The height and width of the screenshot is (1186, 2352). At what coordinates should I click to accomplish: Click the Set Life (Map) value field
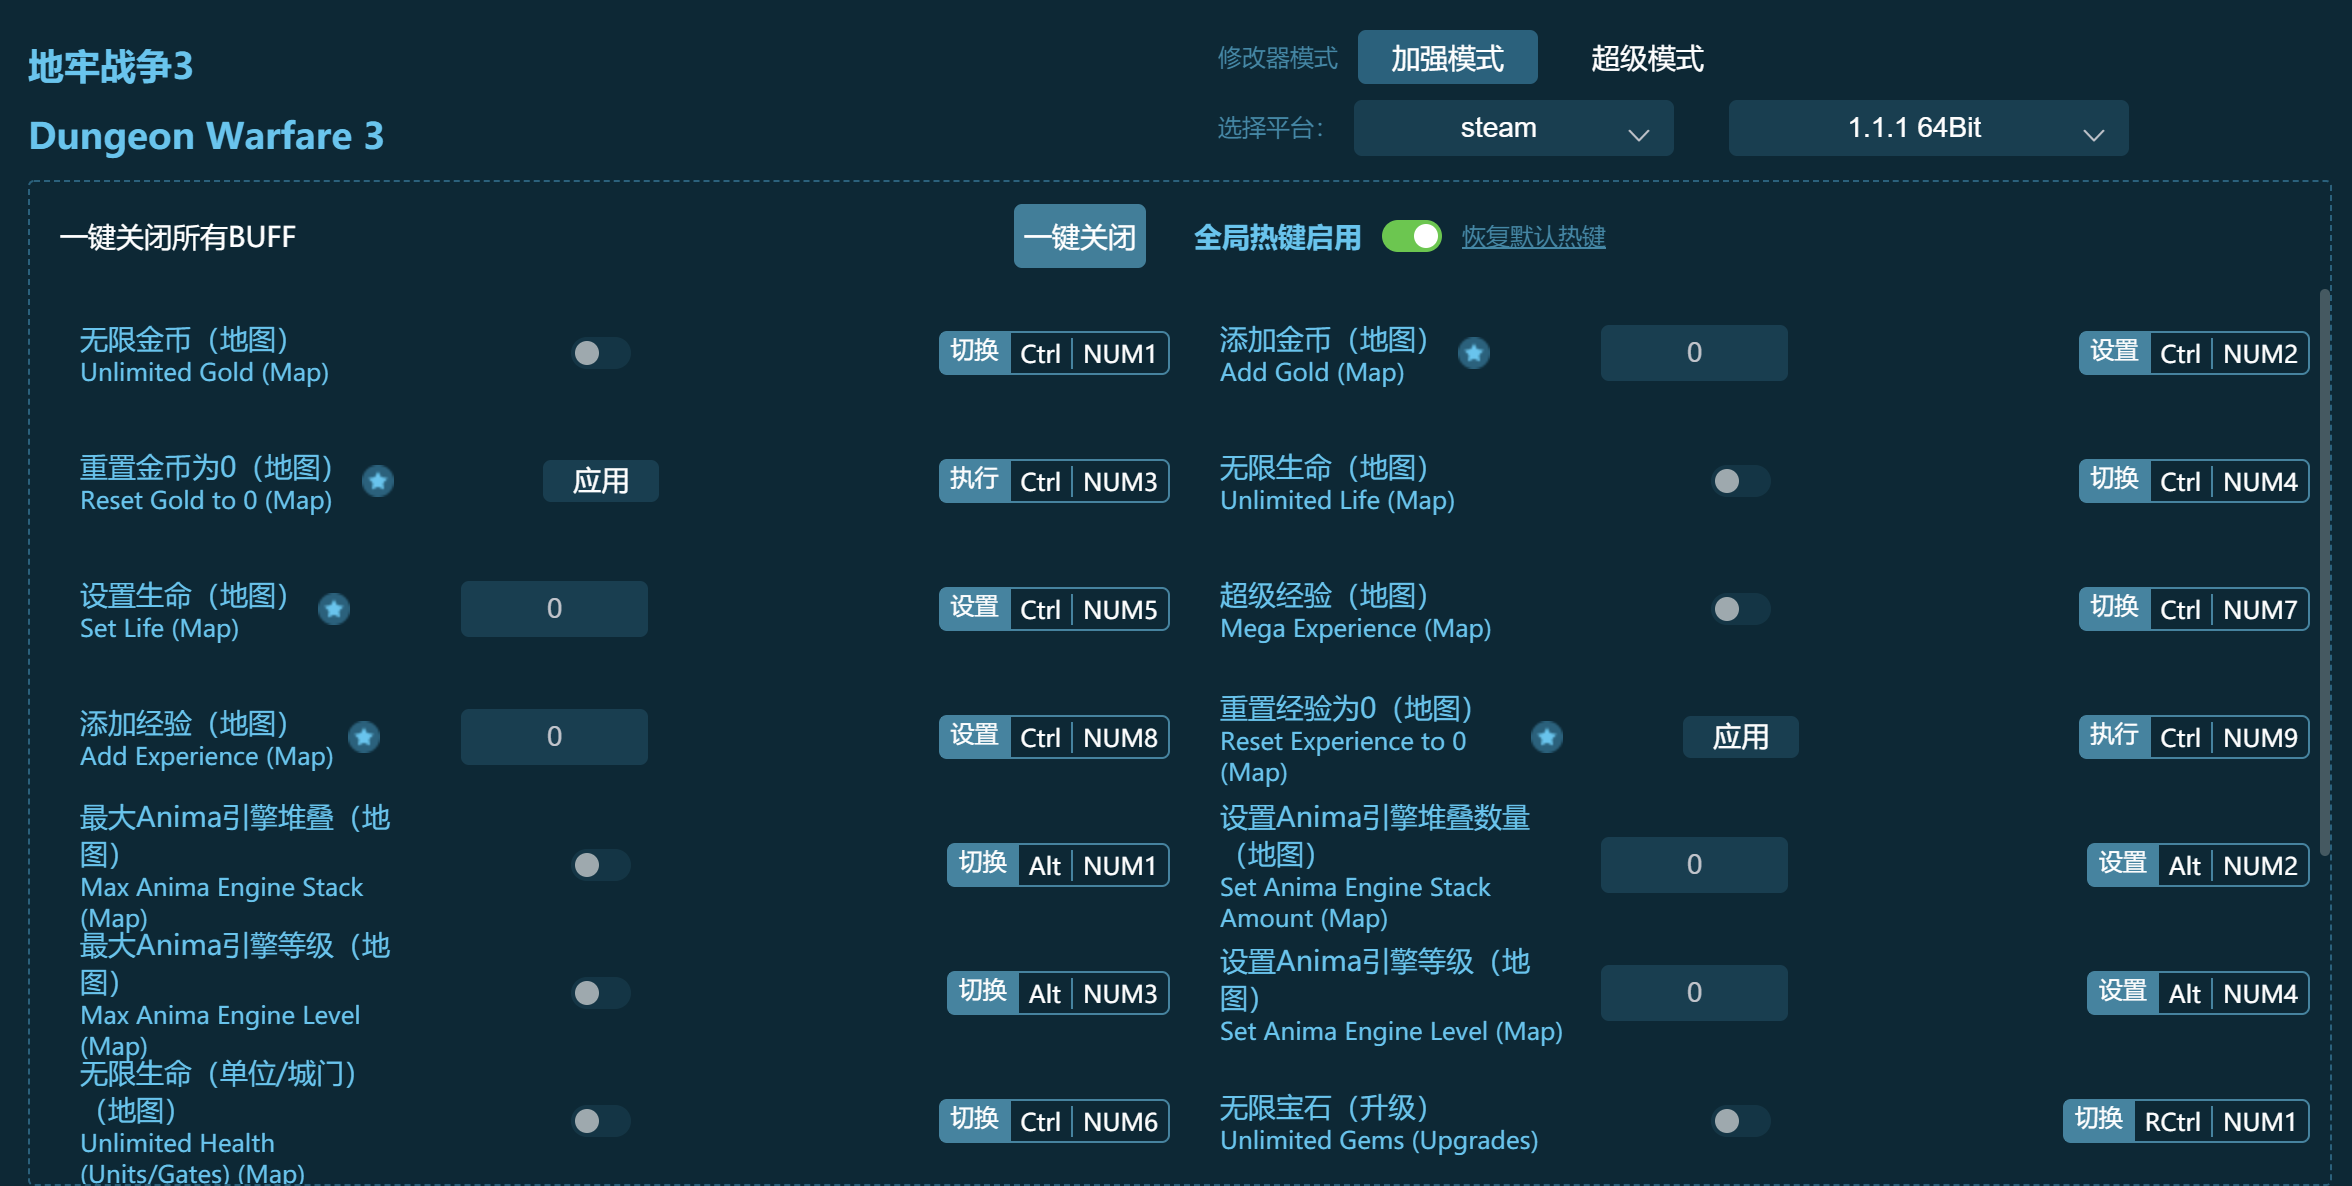pos(554,609)
